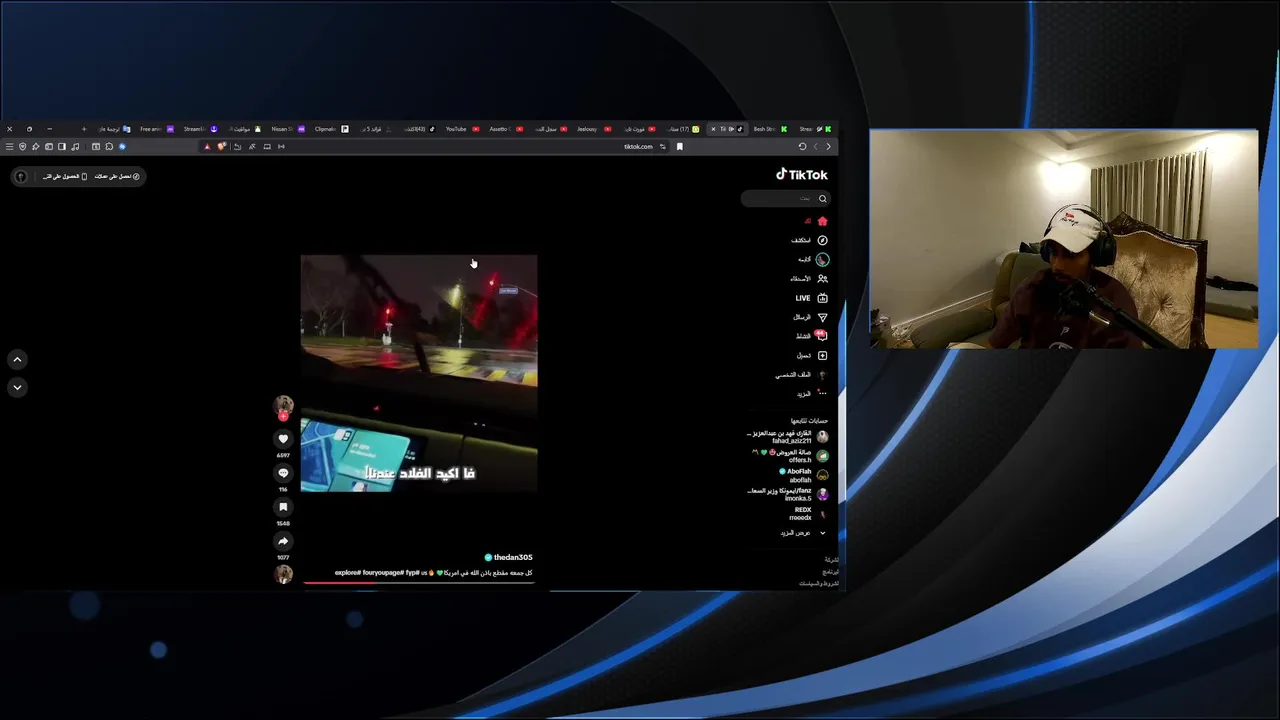This screenshot has height=720, width=1280.
Task: Click the TikTok logo
Action: 802,174
